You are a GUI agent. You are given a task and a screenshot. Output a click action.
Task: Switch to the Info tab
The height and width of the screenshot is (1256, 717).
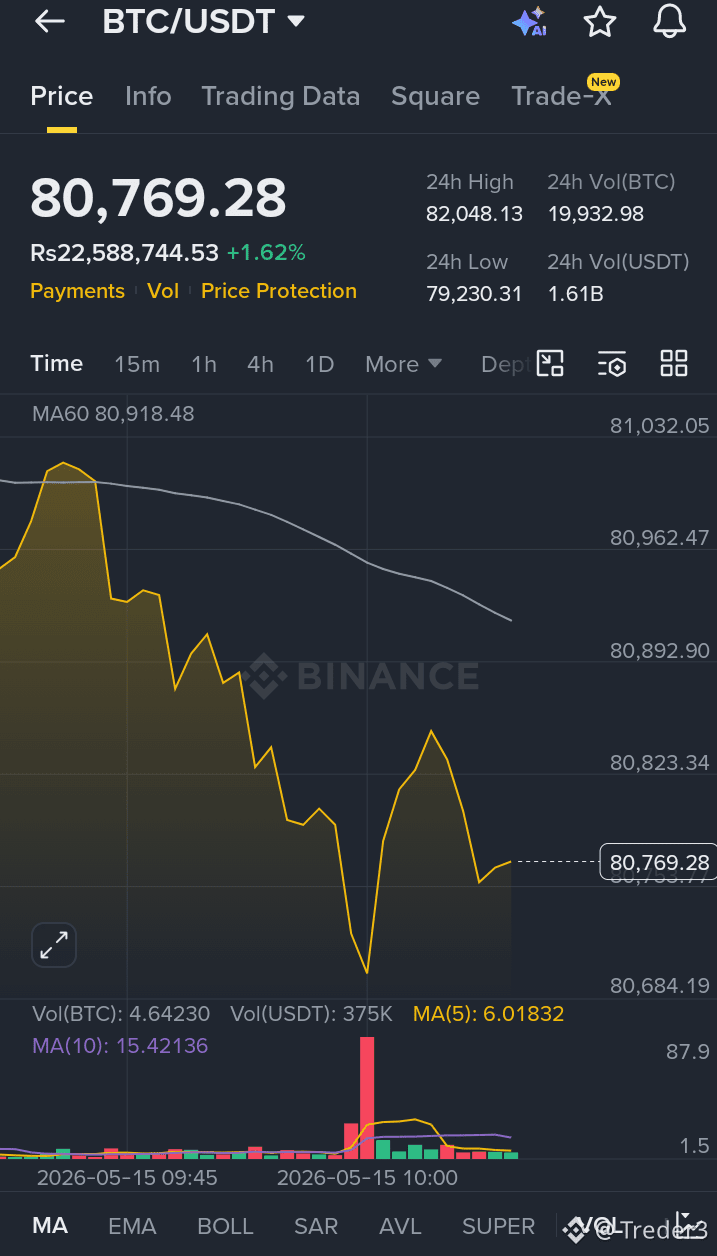pyautogui.click(x=148, y=96)
